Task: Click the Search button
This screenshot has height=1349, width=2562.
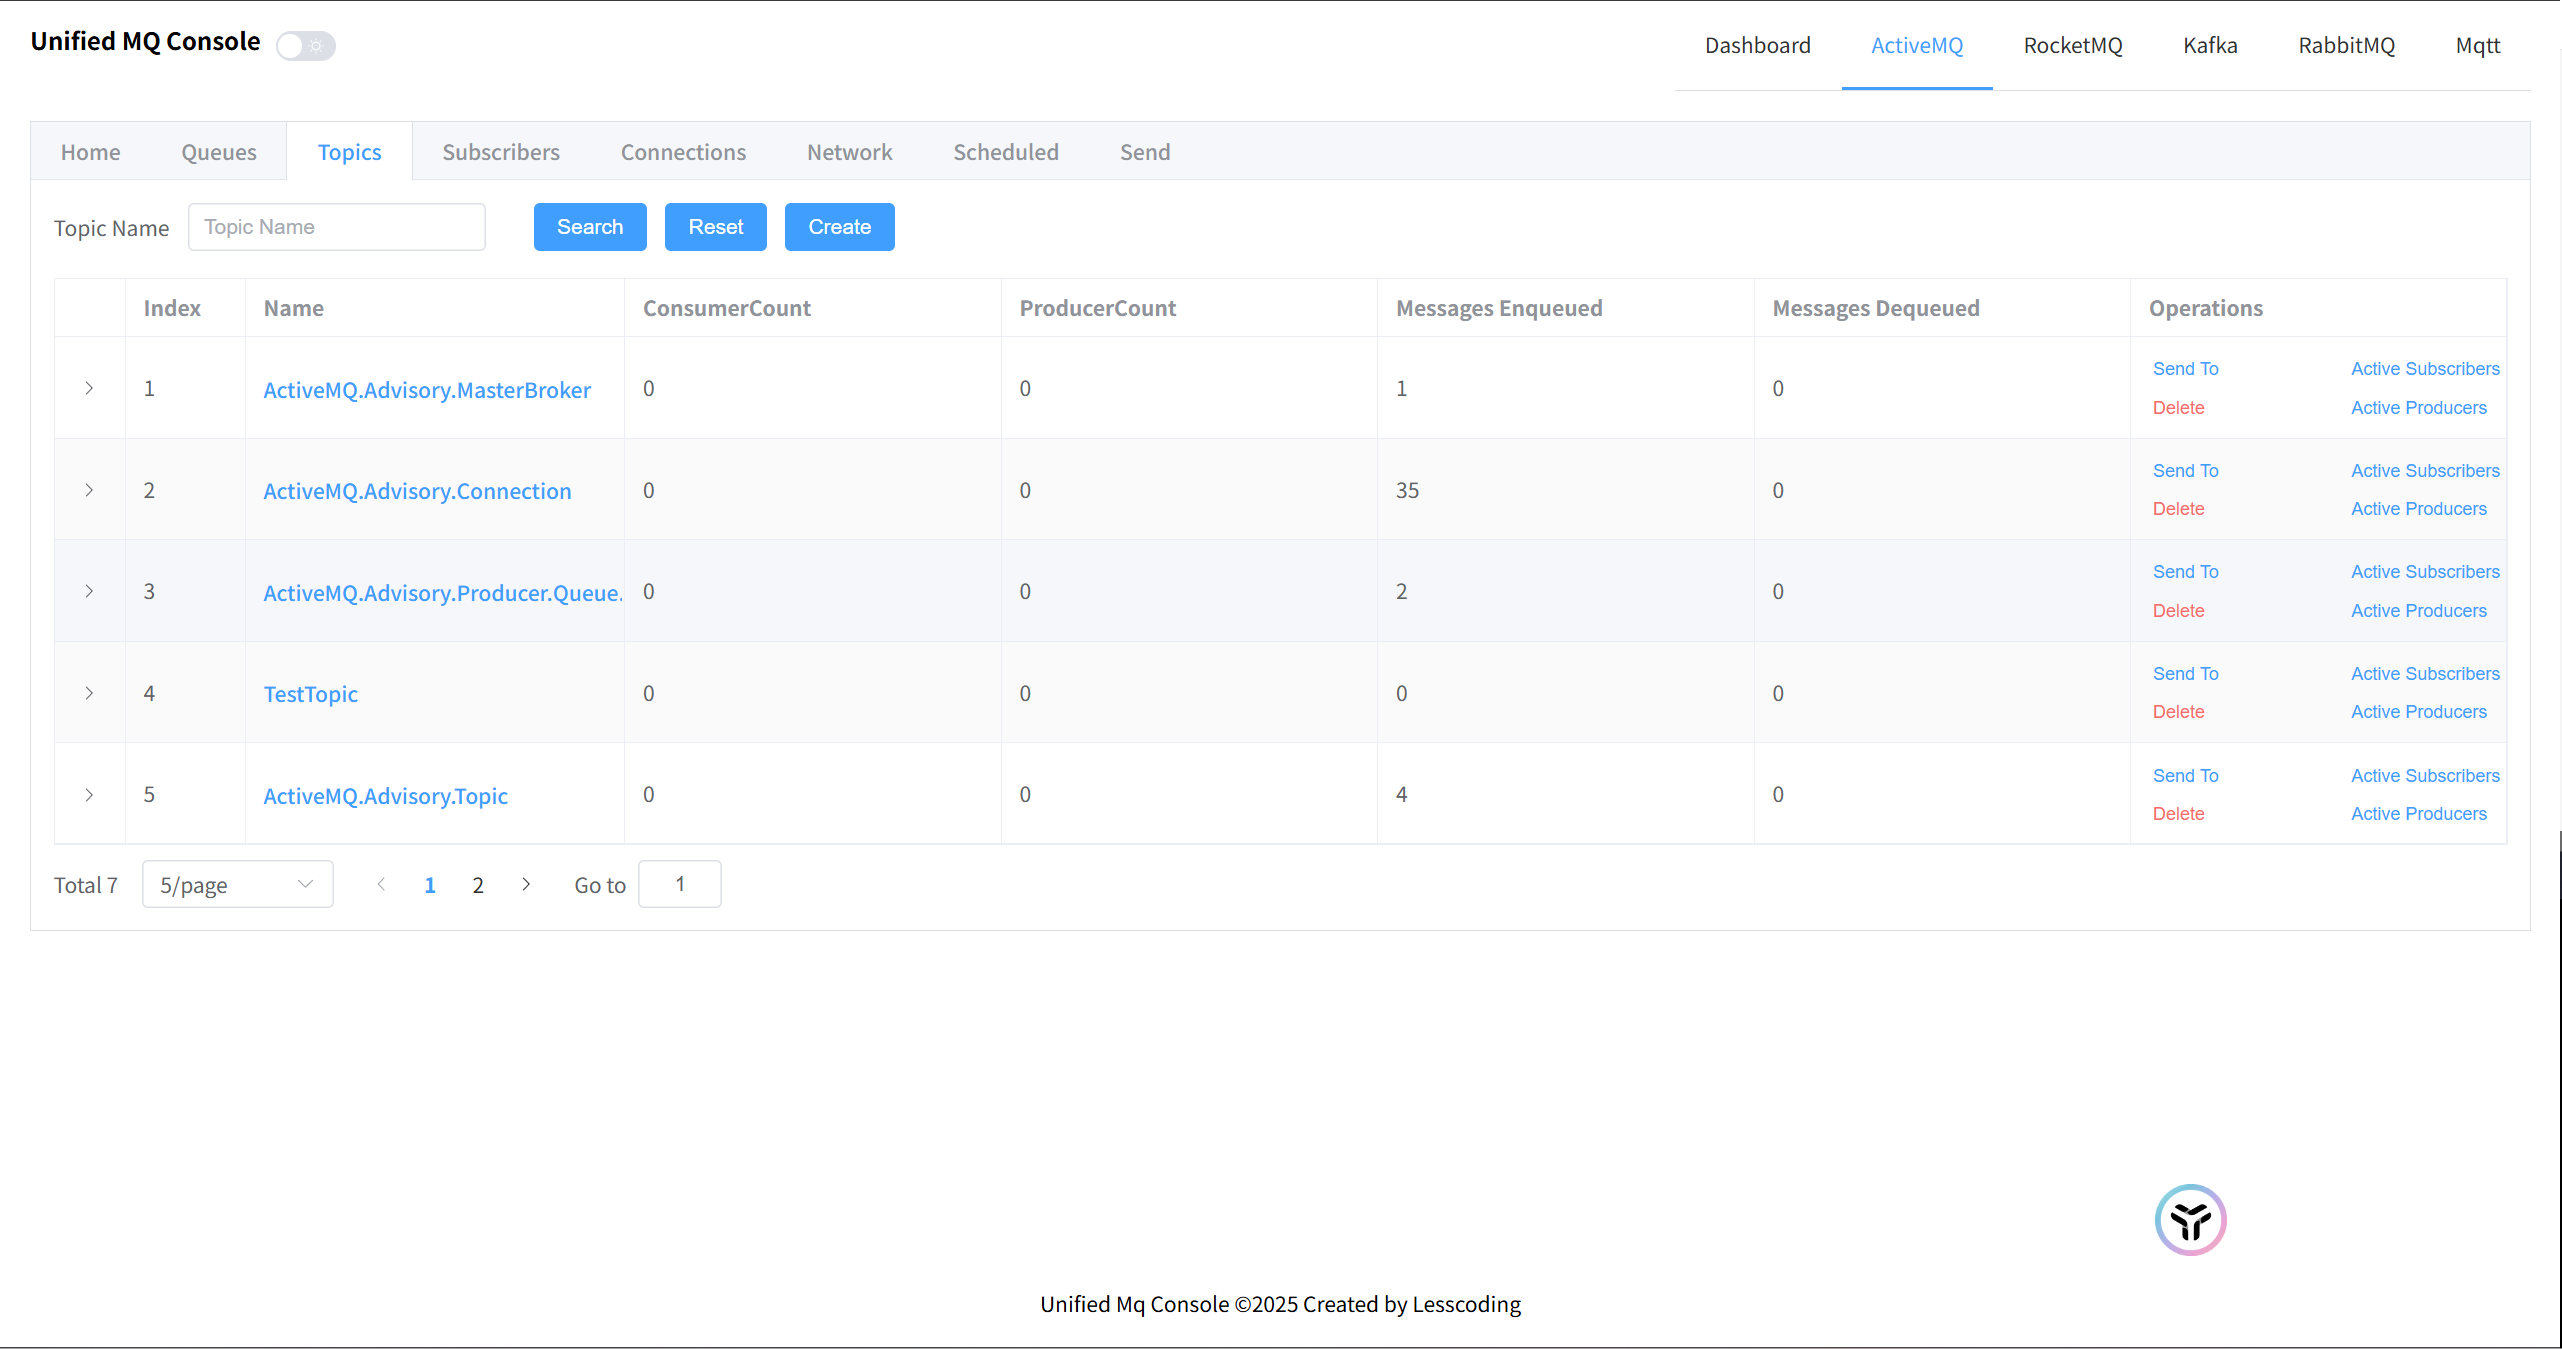Action: [589, 227]
